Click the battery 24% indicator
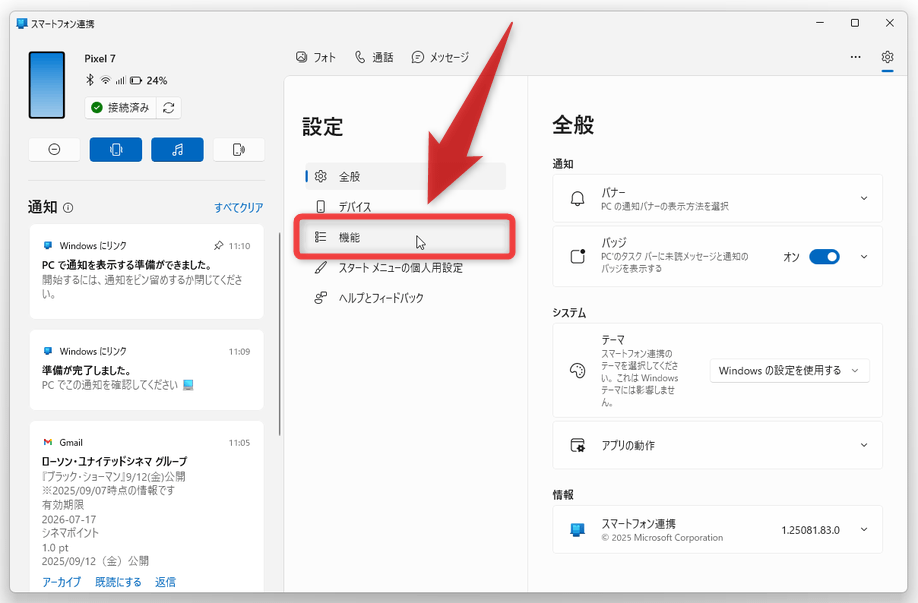The image size is (918, 603). click(149, 80)
